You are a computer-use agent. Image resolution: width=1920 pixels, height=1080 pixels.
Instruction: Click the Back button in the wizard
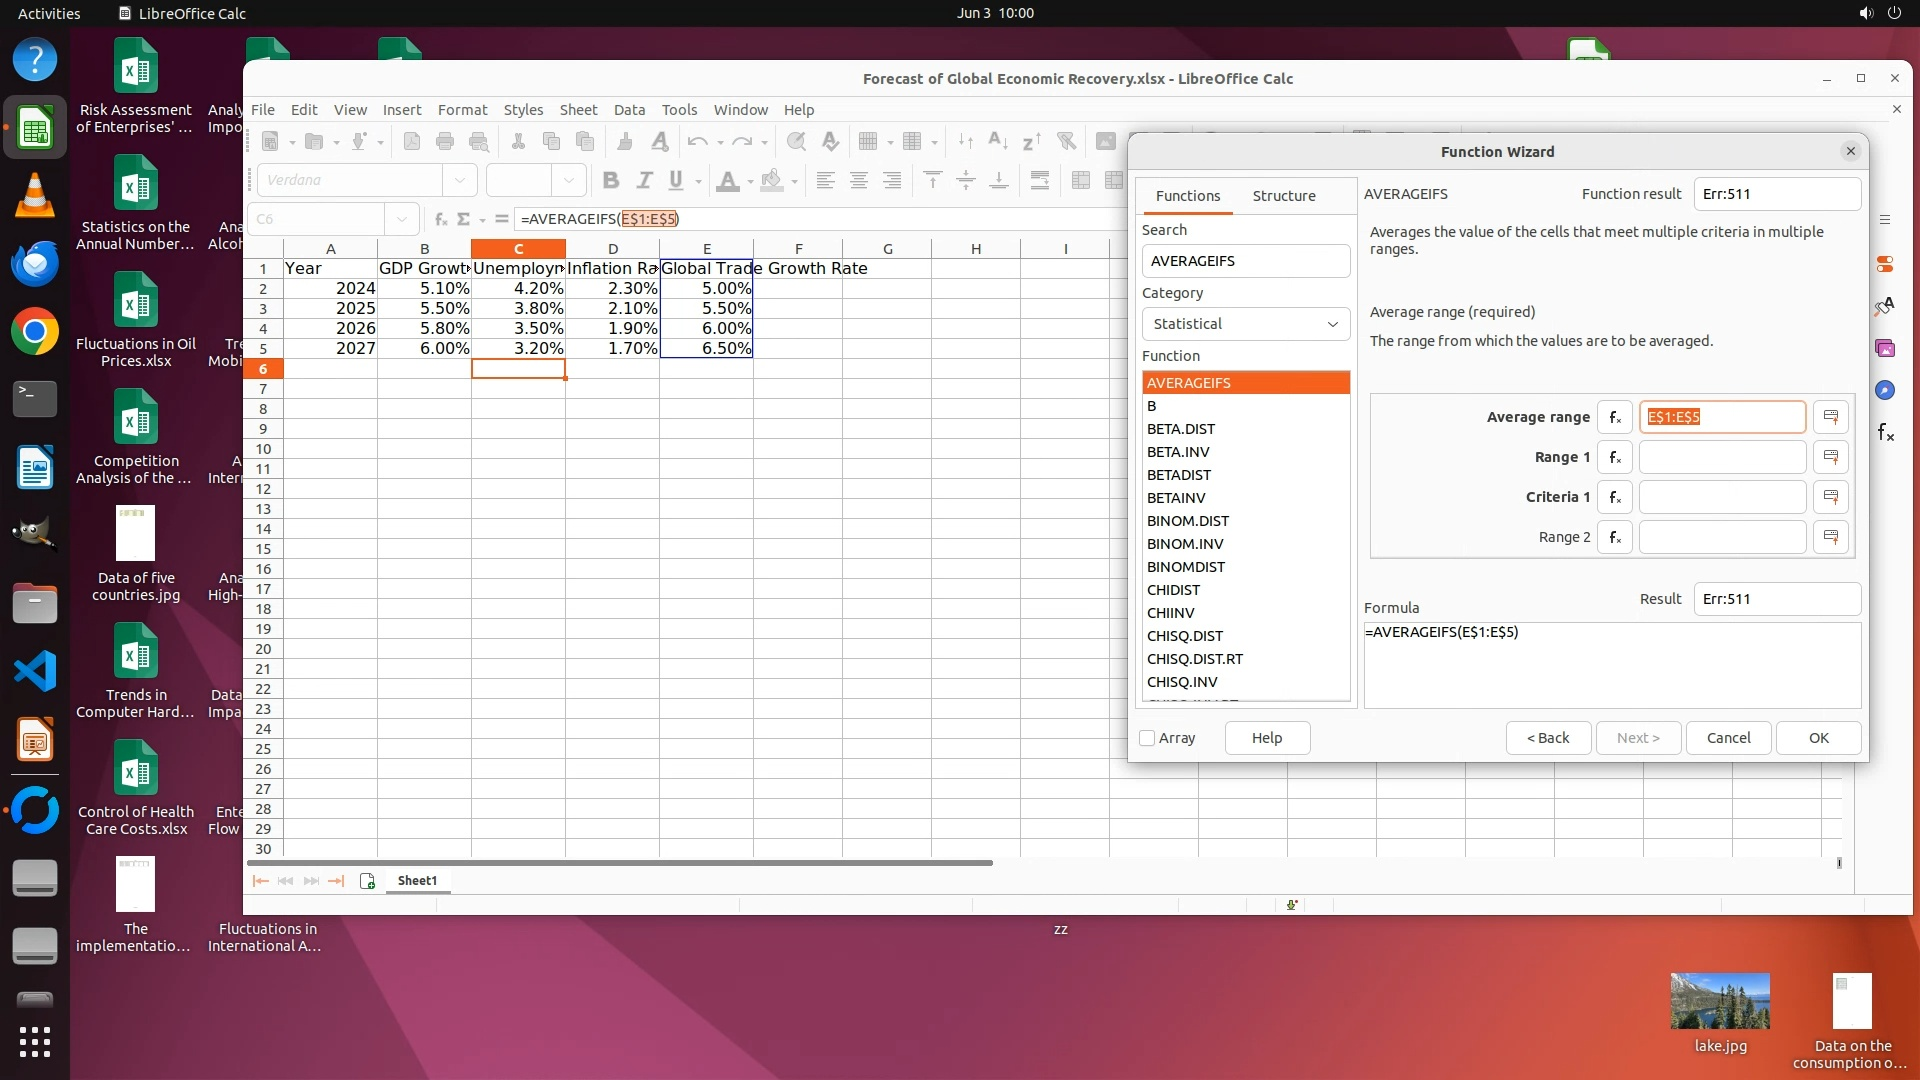(x=1547, y=738)
